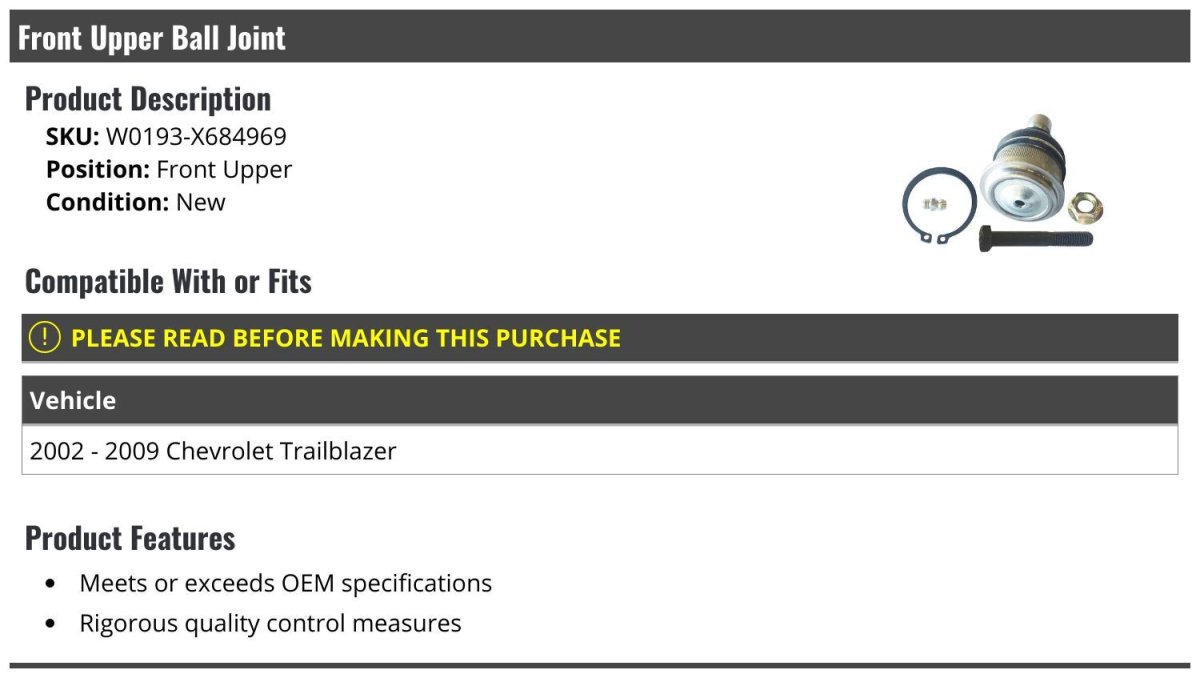Click the black bolt in product photo
The width and height of the screenshot is (1200, 678).
1034,238
